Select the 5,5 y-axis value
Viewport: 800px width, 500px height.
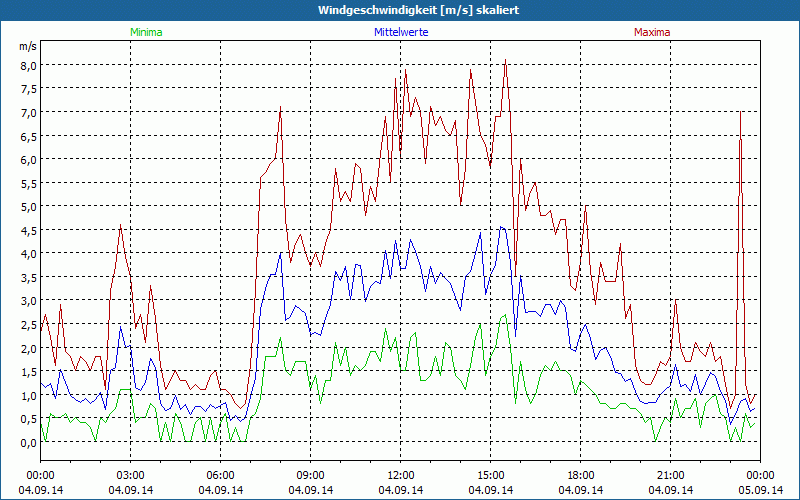pos(29,183)
